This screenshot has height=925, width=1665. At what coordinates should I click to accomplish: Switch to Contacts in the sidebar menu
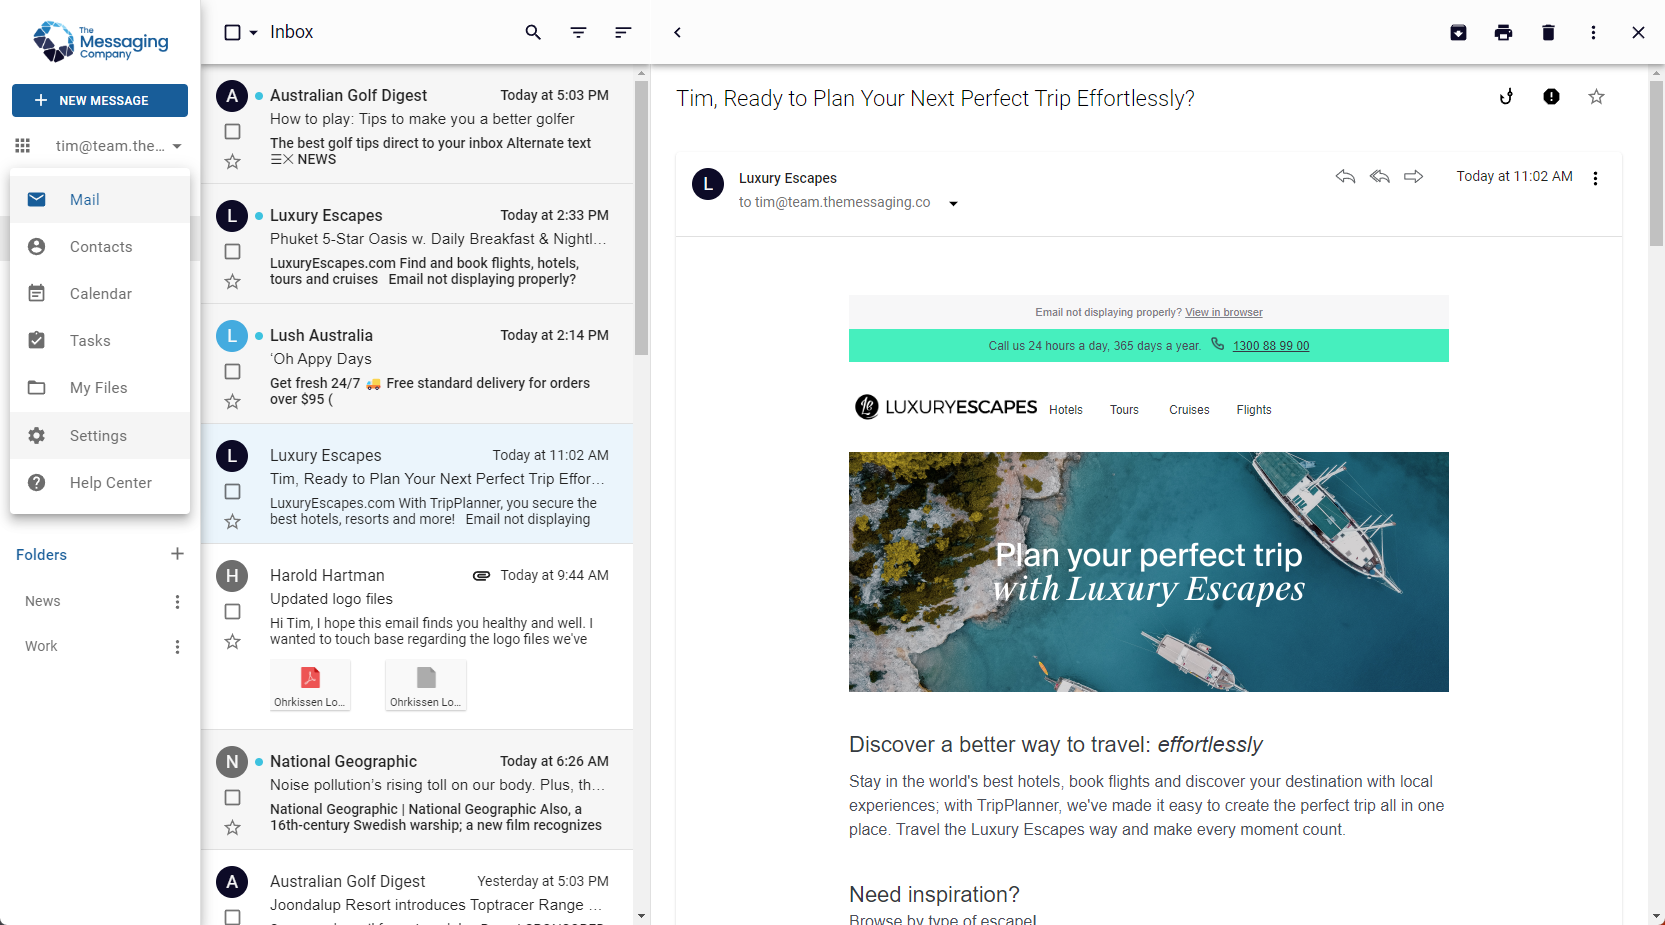(x=100, y=246)
